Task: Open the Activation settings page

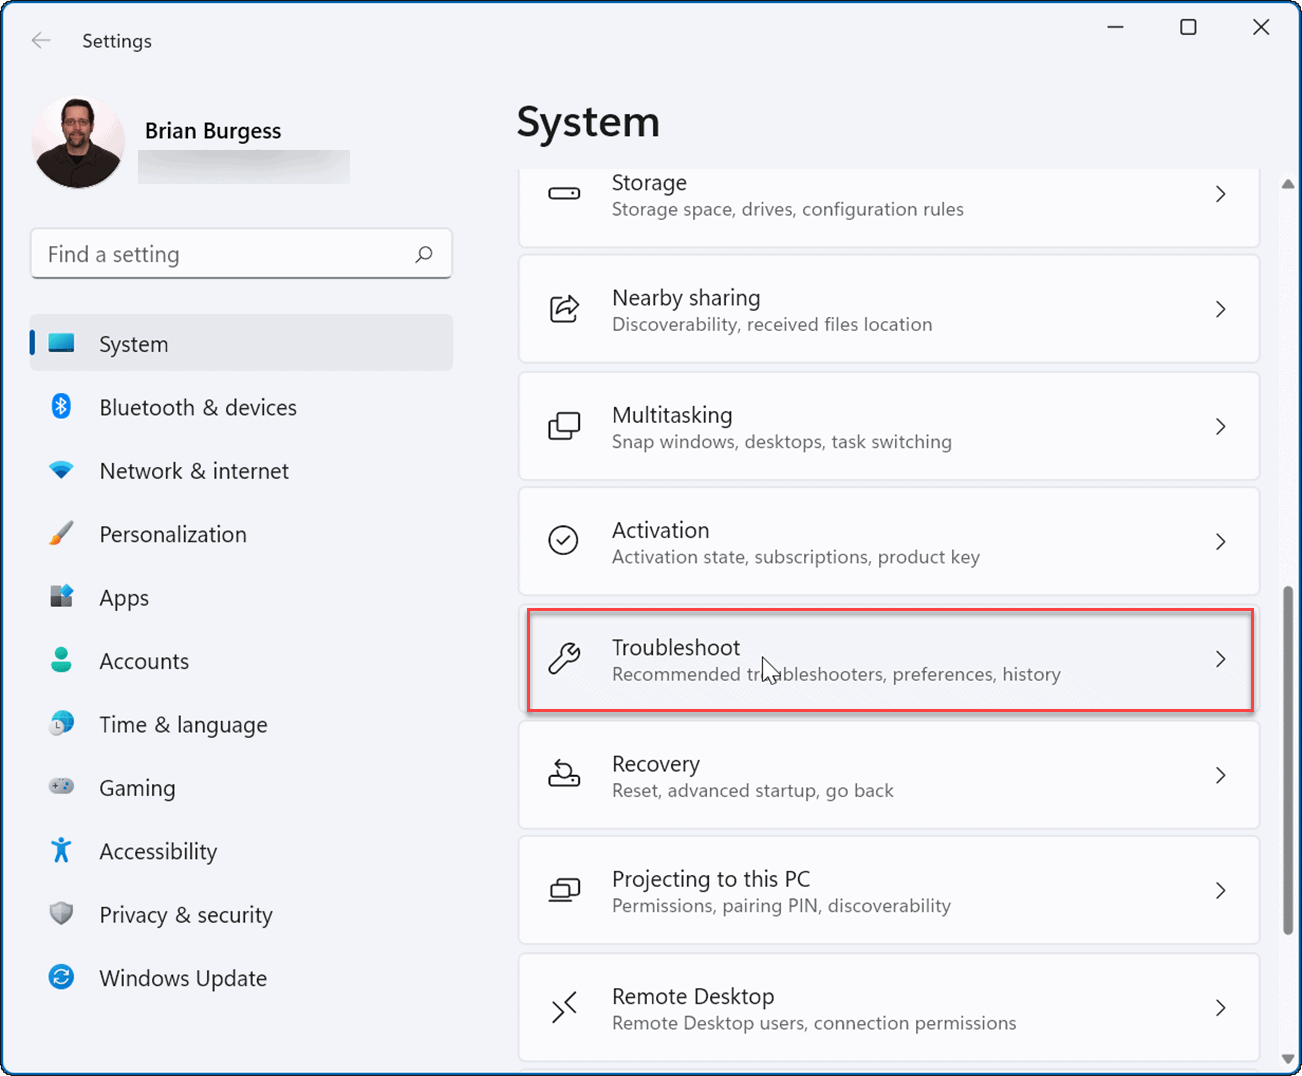Action: point(888,542)
